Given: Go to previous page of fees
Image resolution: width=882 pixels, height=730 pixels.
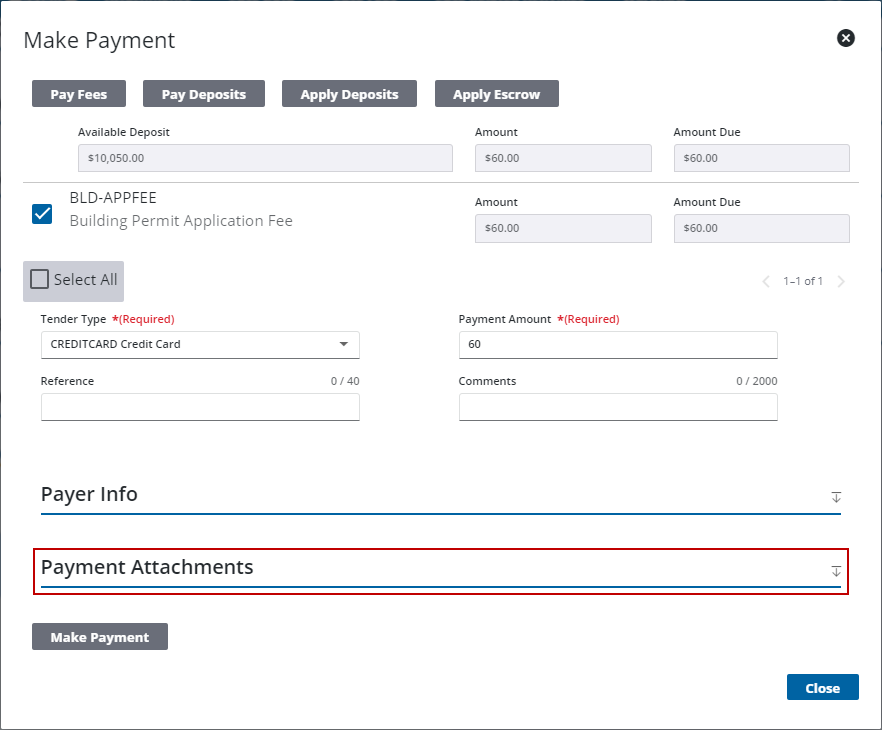Looking at the screenshot, I should point(766,281).
